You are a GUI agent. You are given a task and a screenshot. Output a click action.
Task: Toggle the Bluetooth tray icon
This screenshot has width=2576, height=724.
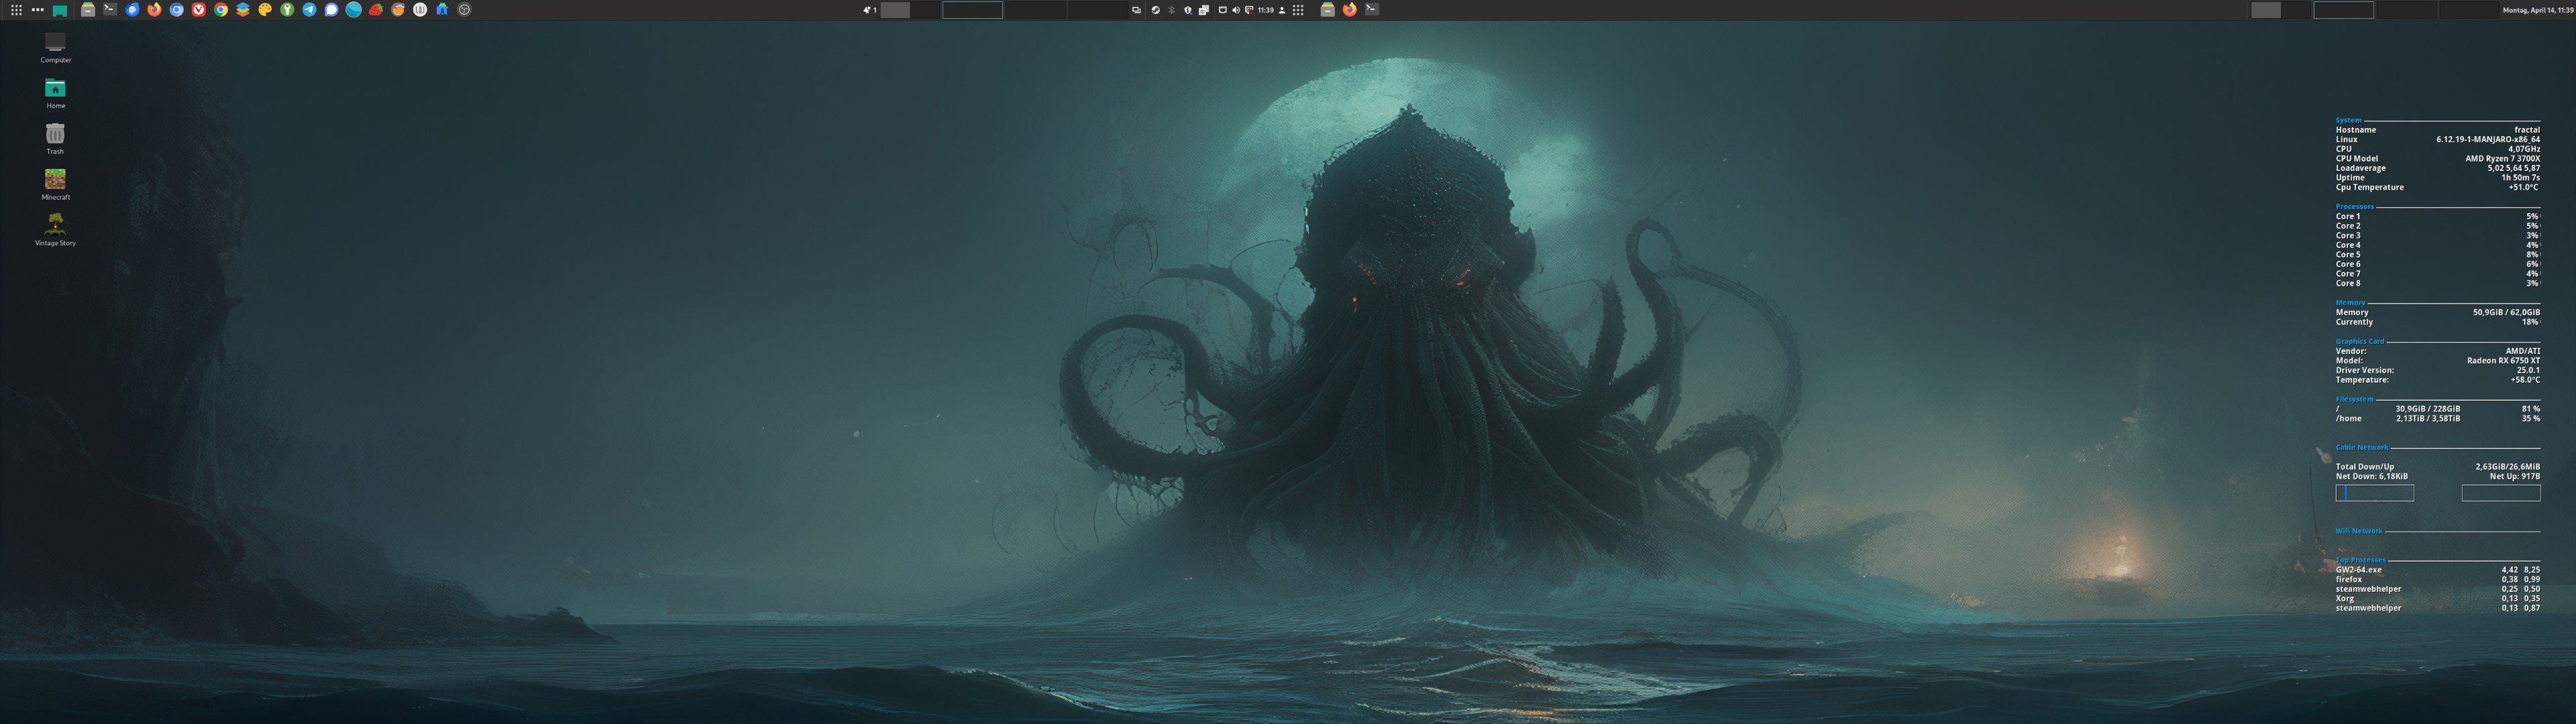click(x=1171, y=10)
